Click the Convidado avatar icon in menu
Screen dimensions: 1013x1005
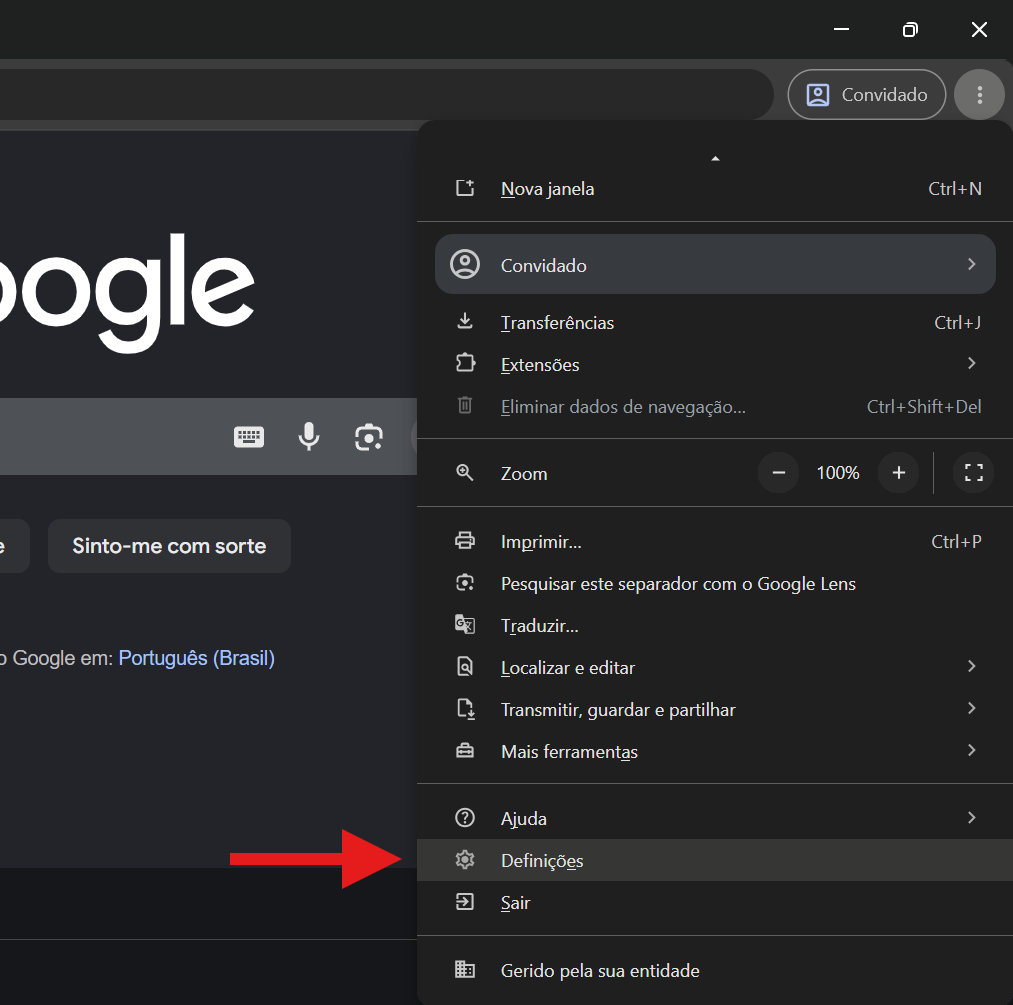pyautogui.click(x=465, y=264)
